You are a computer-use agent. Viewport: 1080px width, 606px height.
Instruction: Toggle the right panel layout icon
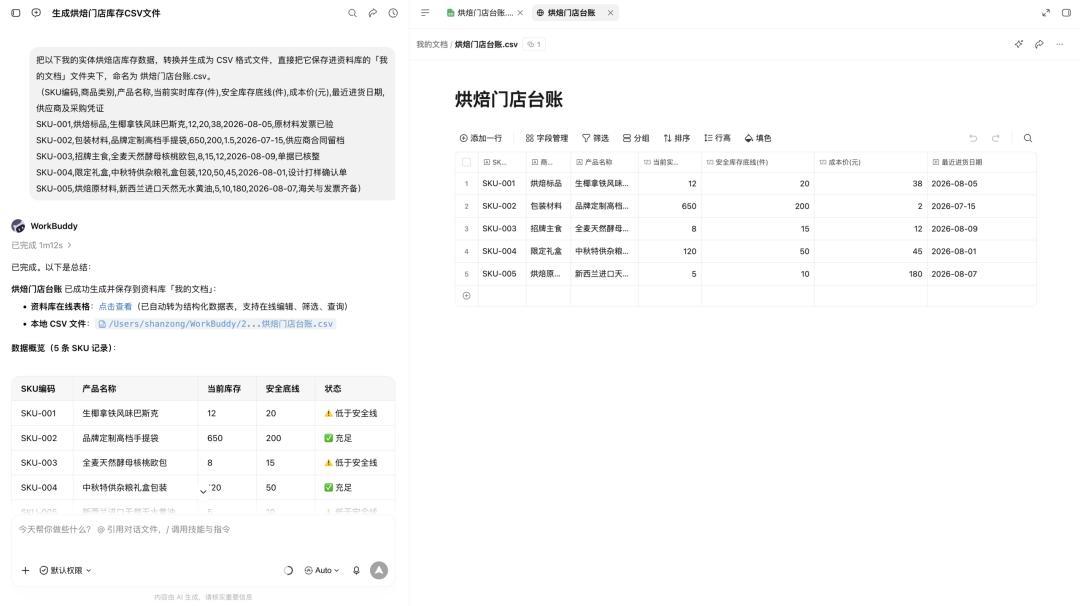click(1066, 12)
